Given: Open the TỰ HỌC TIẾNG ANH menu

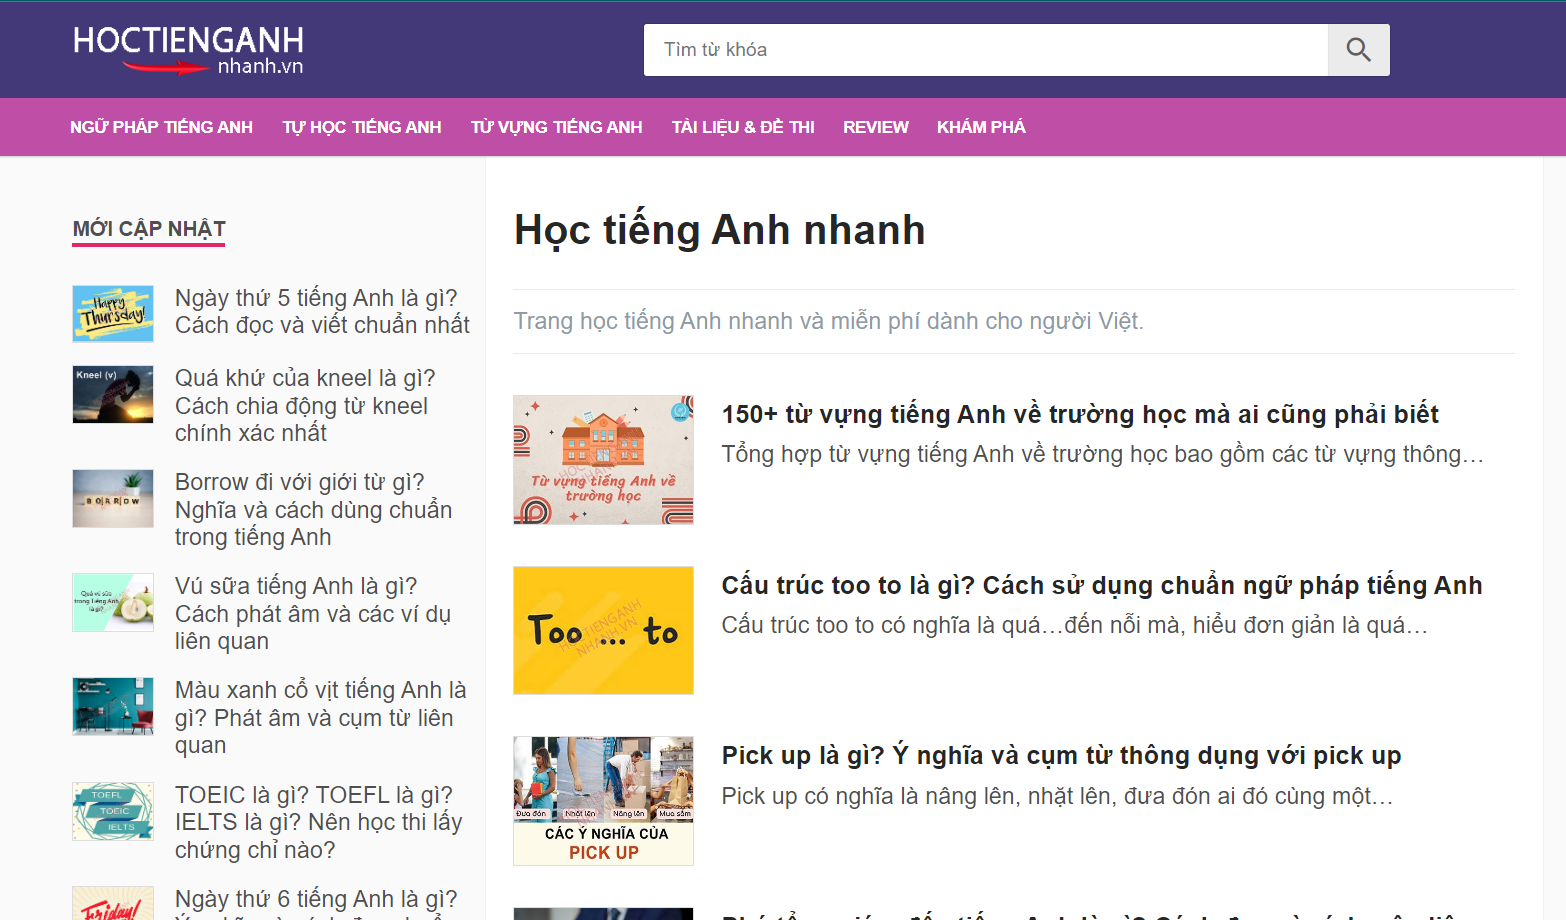Looking at the screenshot, I should coord(362,127).
